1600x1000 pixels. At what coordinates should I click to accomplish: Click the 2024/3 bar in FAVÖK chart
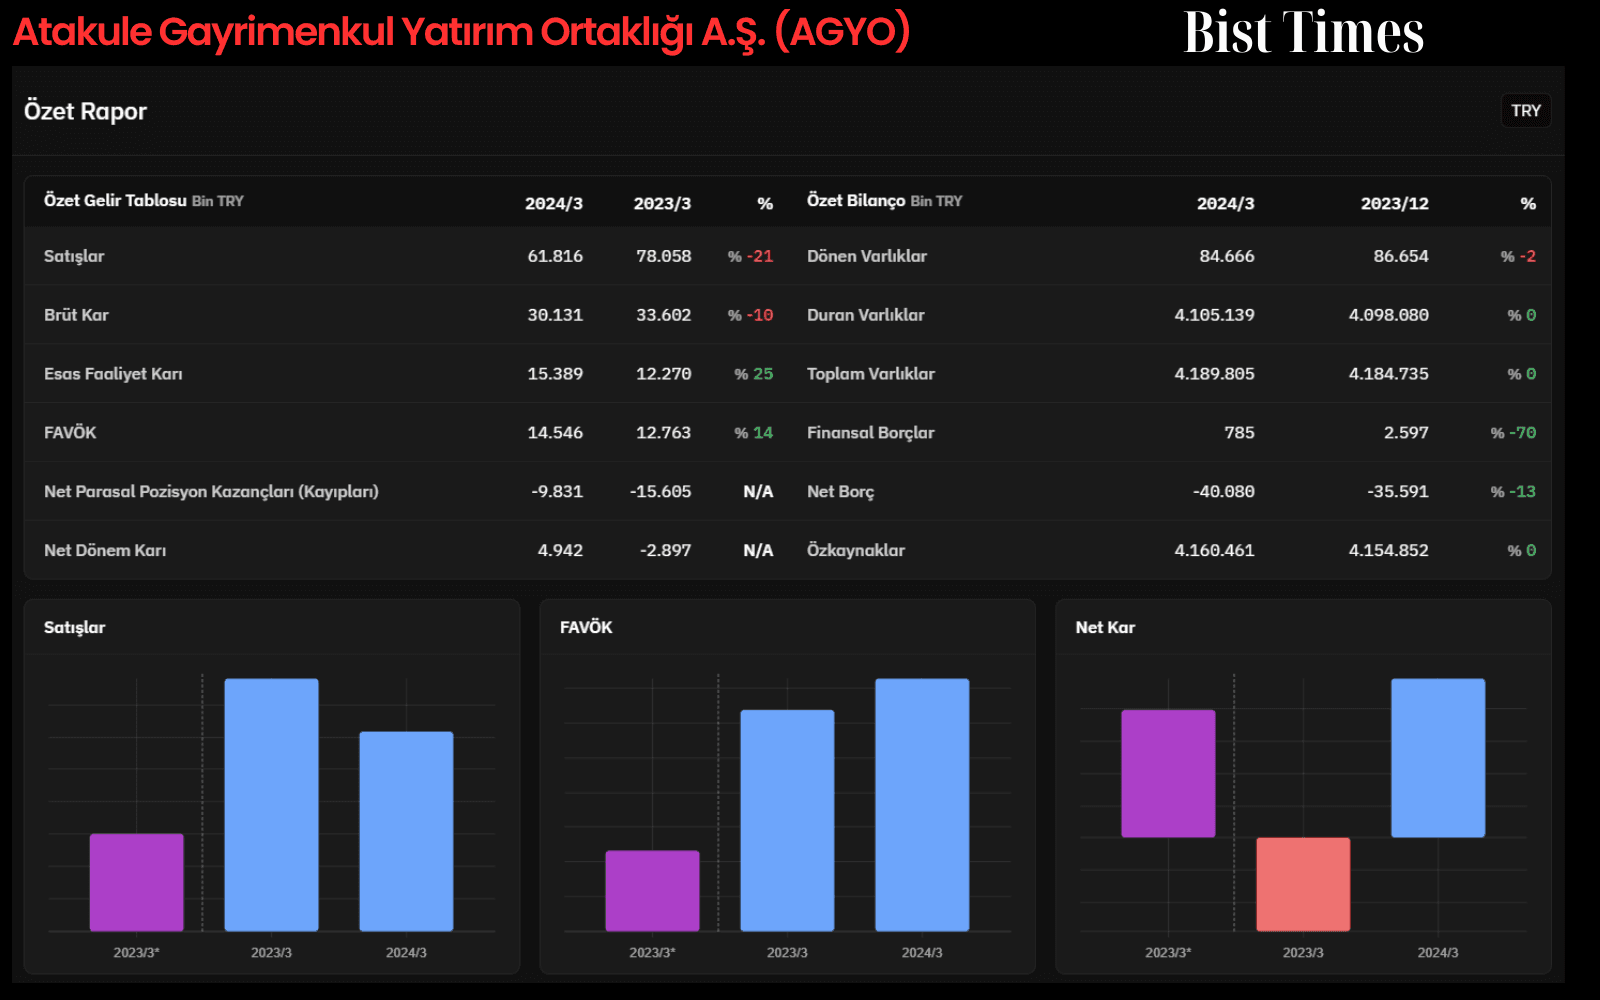coord(922,805)
